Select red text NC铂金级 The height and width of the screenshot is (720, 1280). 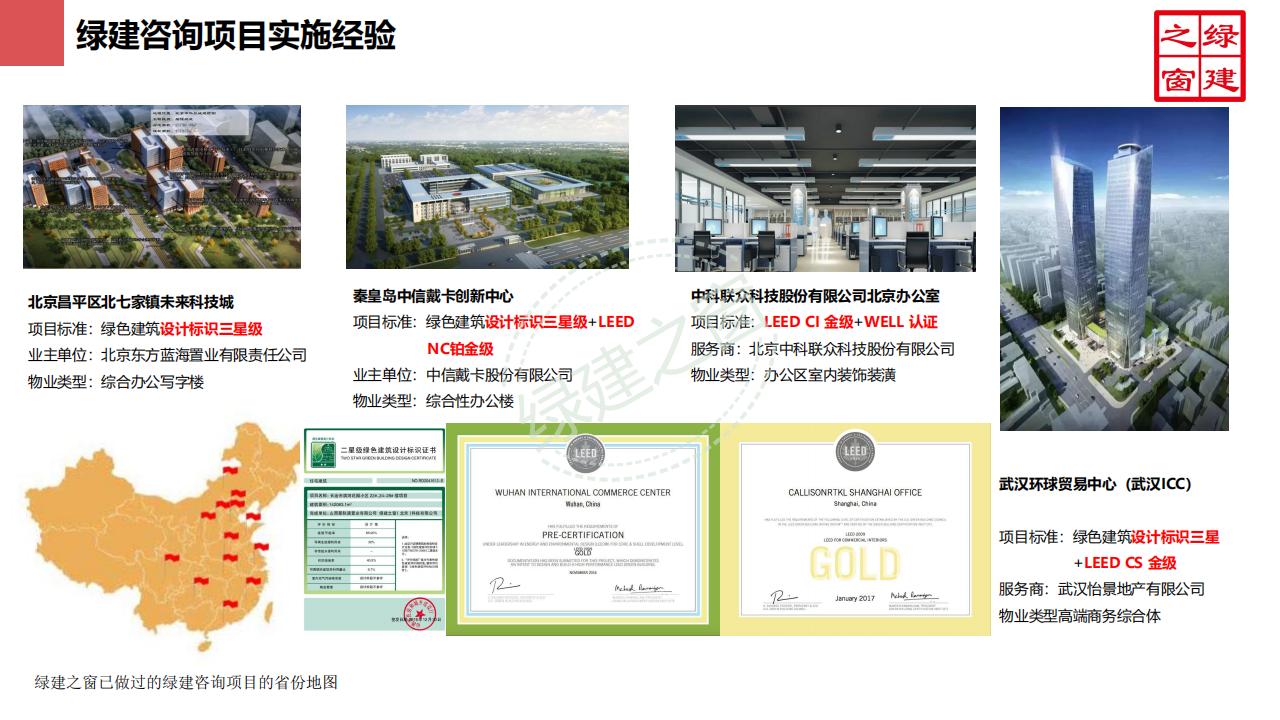pyautogui.click(x=460, y=348)
